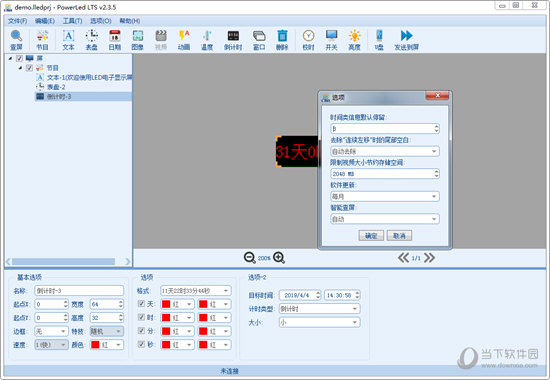The width and height of the screenshot is (550, 380).
Task: Uncheck the 分 minutes checkbox
Action: [141, 331]
